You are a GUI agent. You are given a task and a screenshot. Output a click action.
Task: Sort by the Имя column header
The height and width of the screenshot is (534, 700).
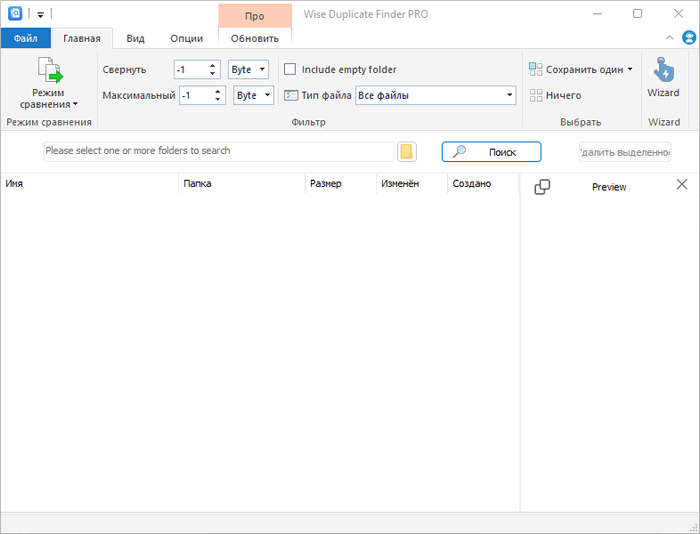[x=89, y=184]
